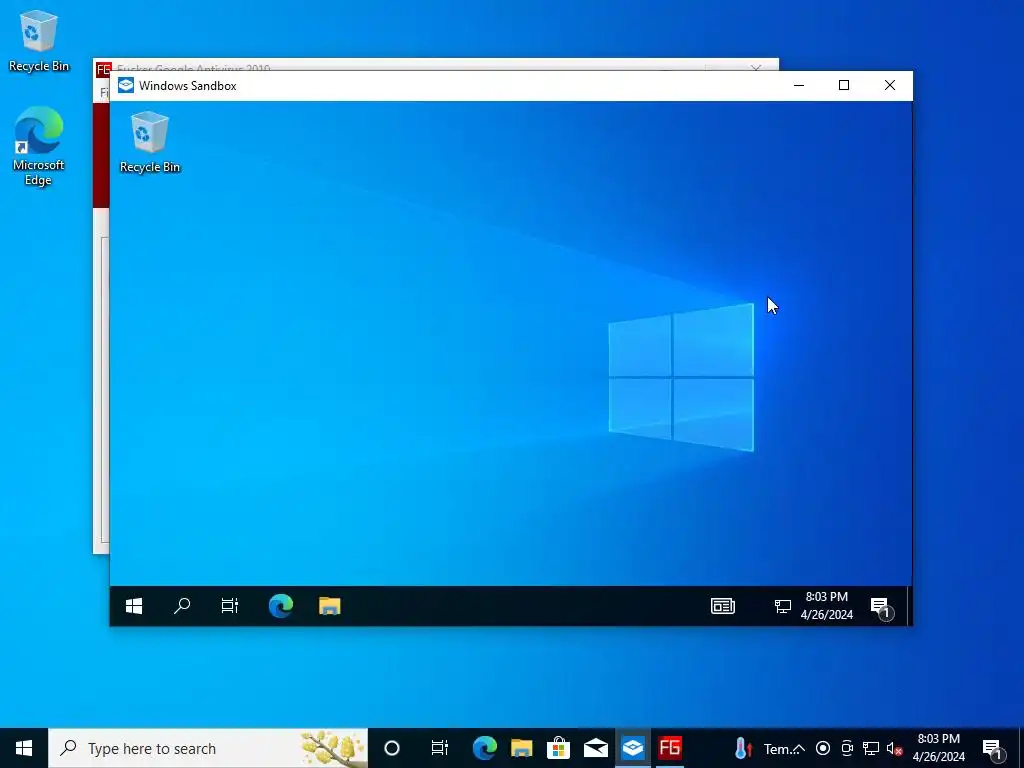1024x768 pixels.
Task: Maximize the Windows Sandbox window
Action: pos(844,86)
